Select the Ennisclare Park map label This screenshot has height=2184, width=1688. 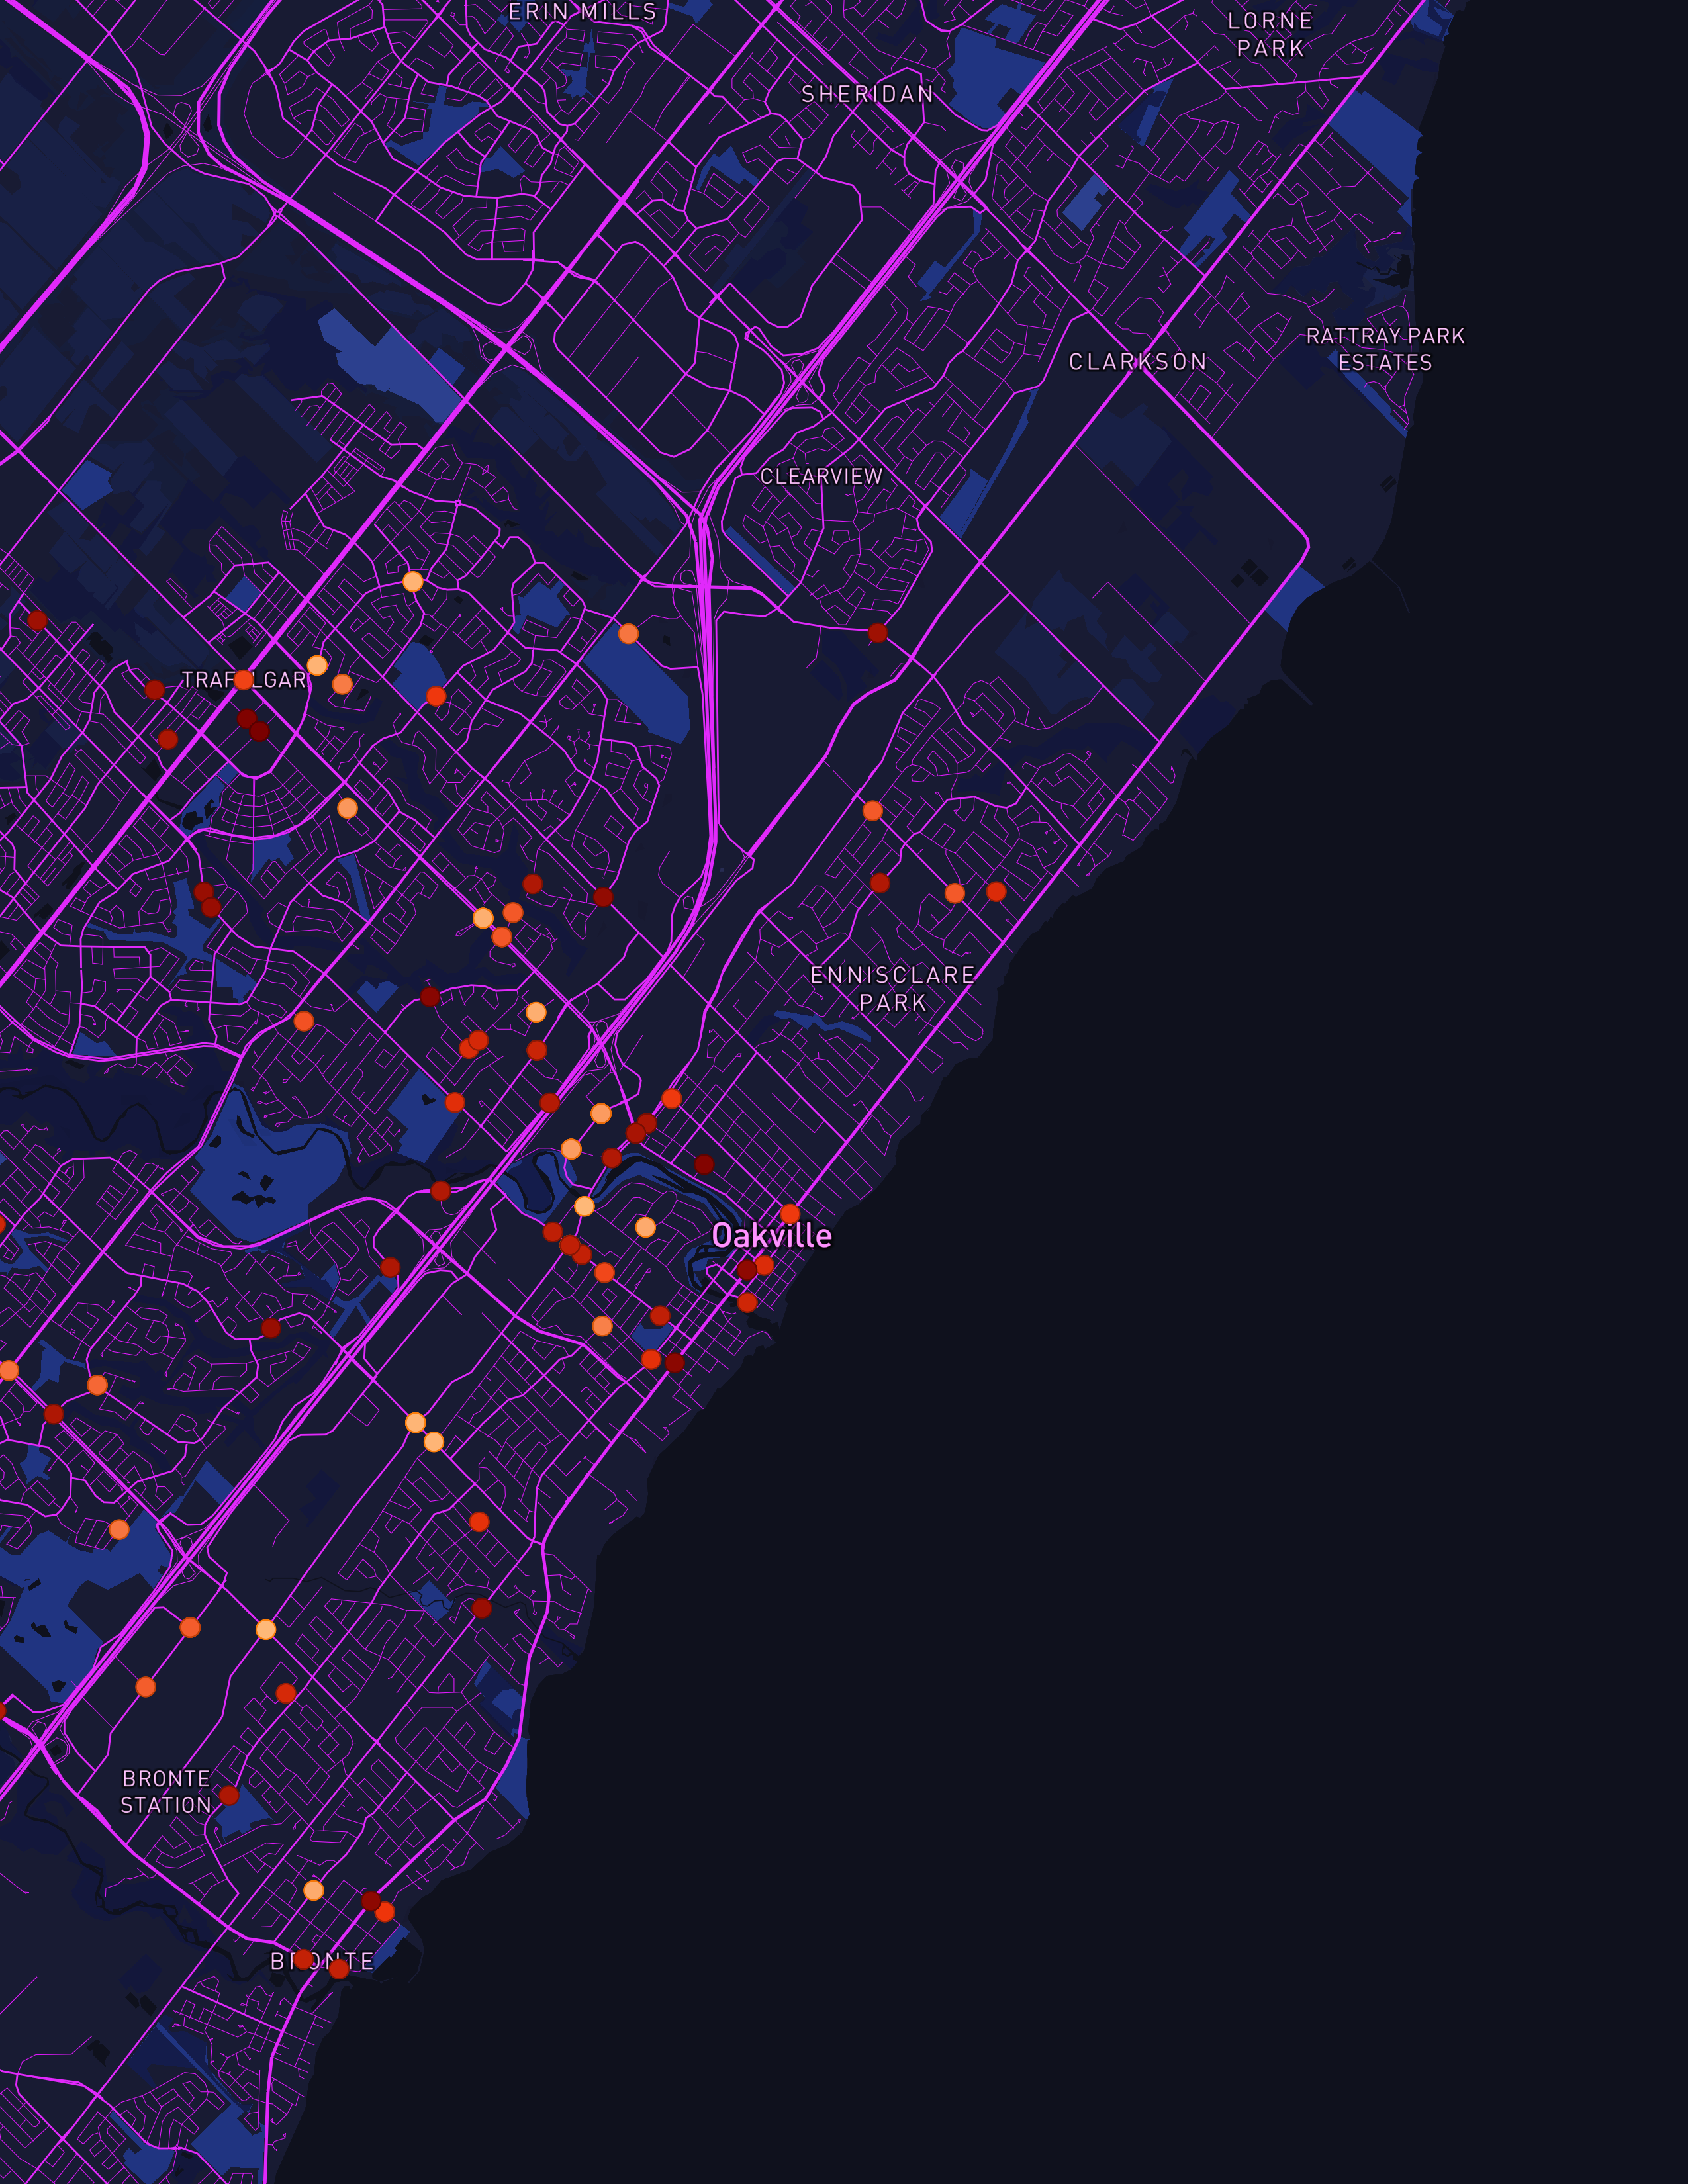pyautogui.click(x=892, y=988)
